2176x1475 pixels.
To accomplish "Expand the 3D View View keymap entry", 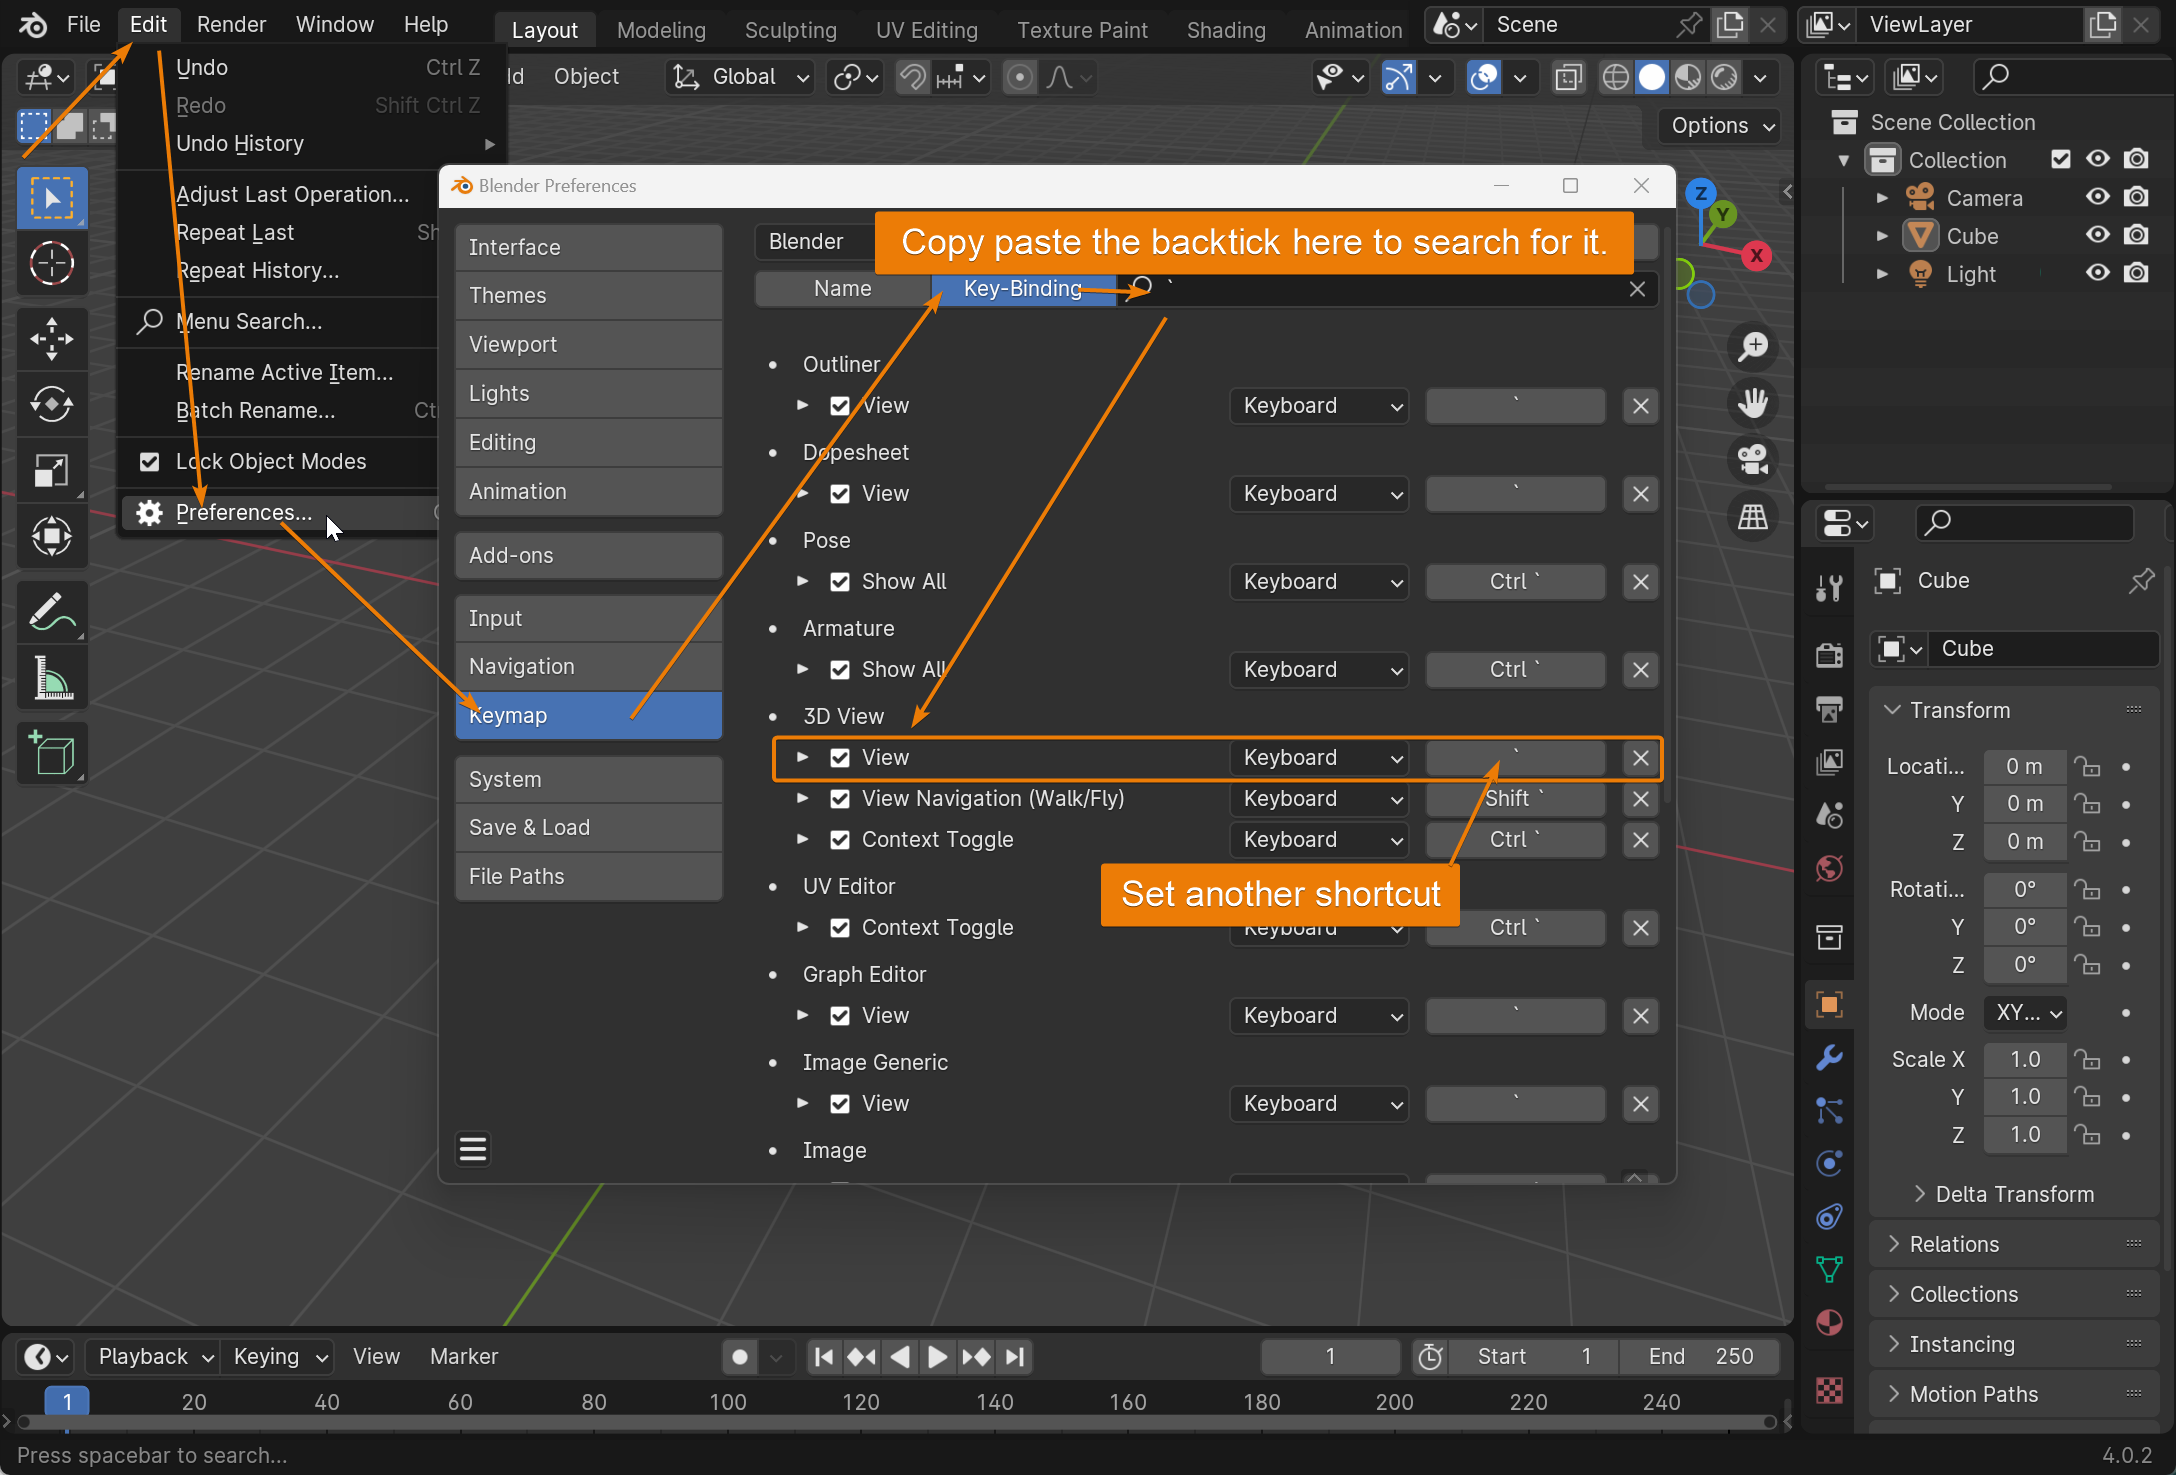I will coord(803,758).
